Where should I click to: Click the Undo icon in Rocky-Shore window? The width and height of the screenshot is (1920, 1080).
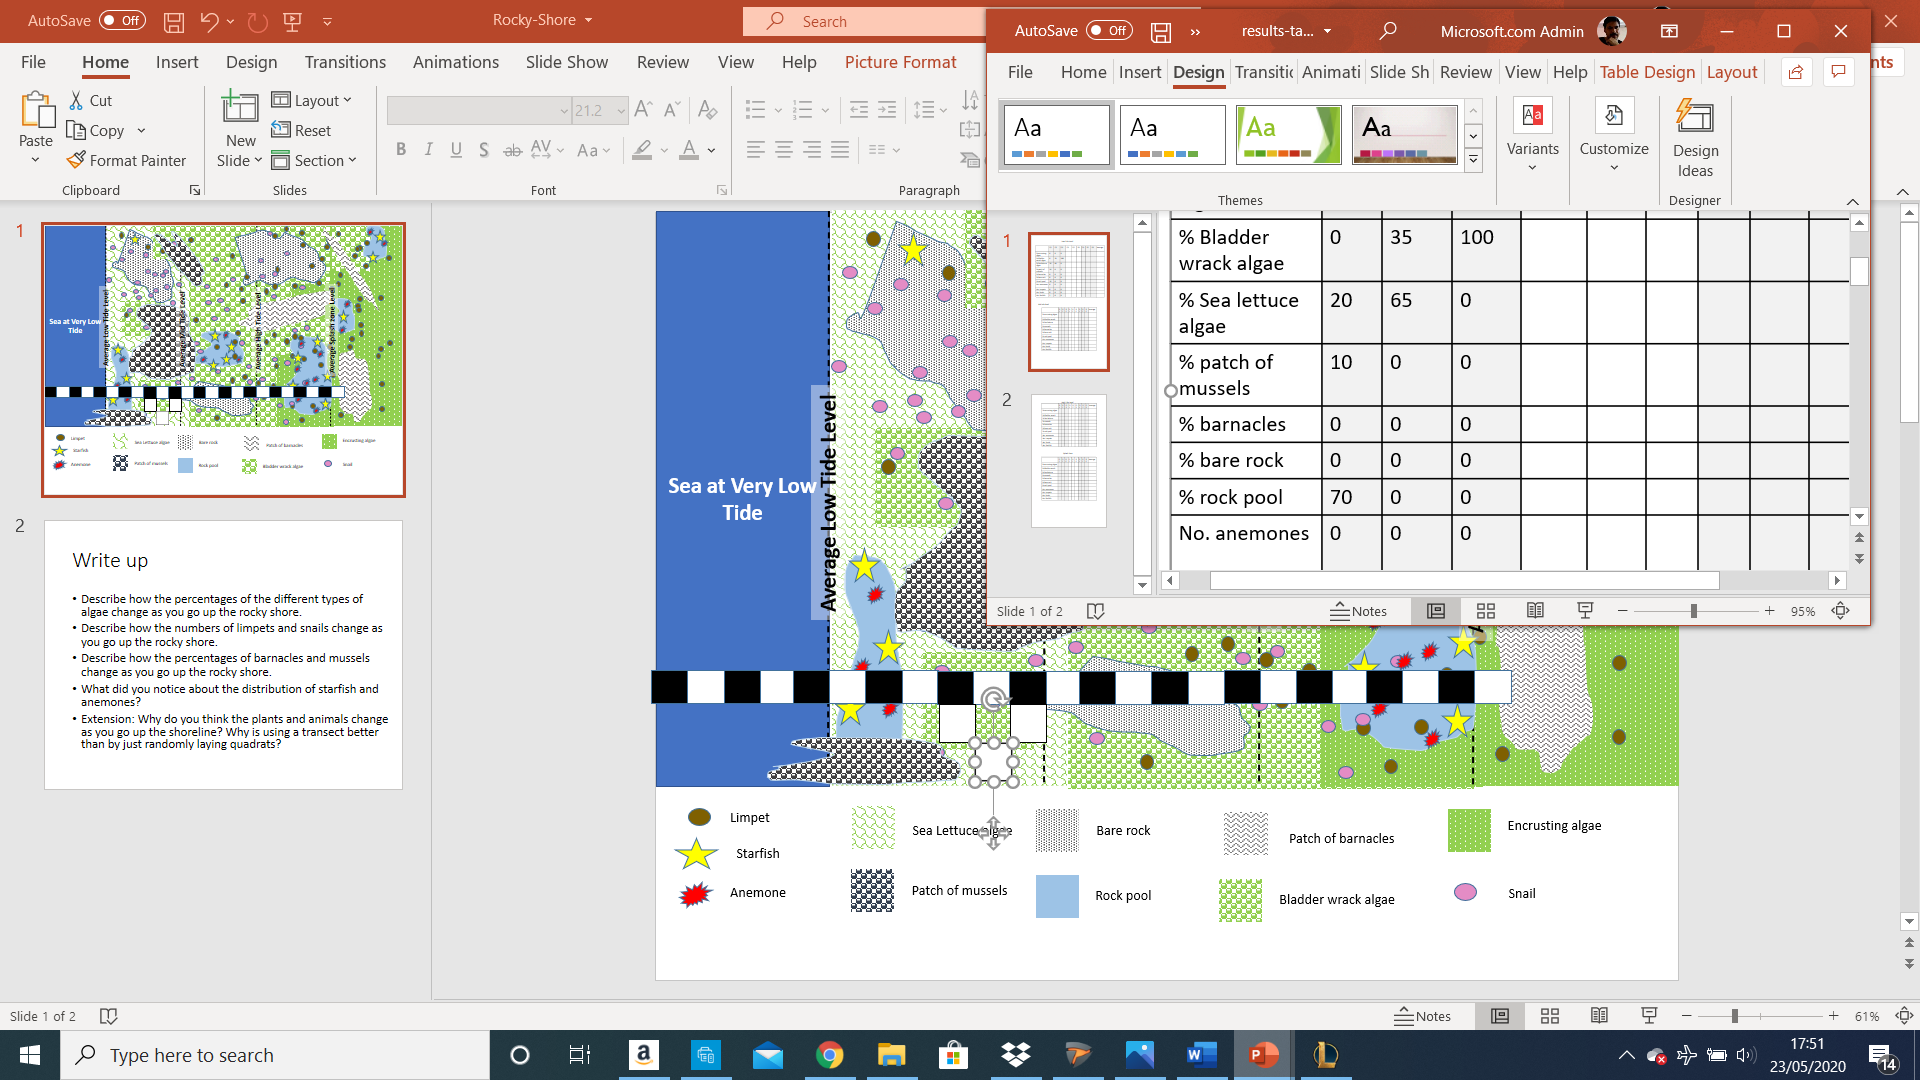click(208, 20)
